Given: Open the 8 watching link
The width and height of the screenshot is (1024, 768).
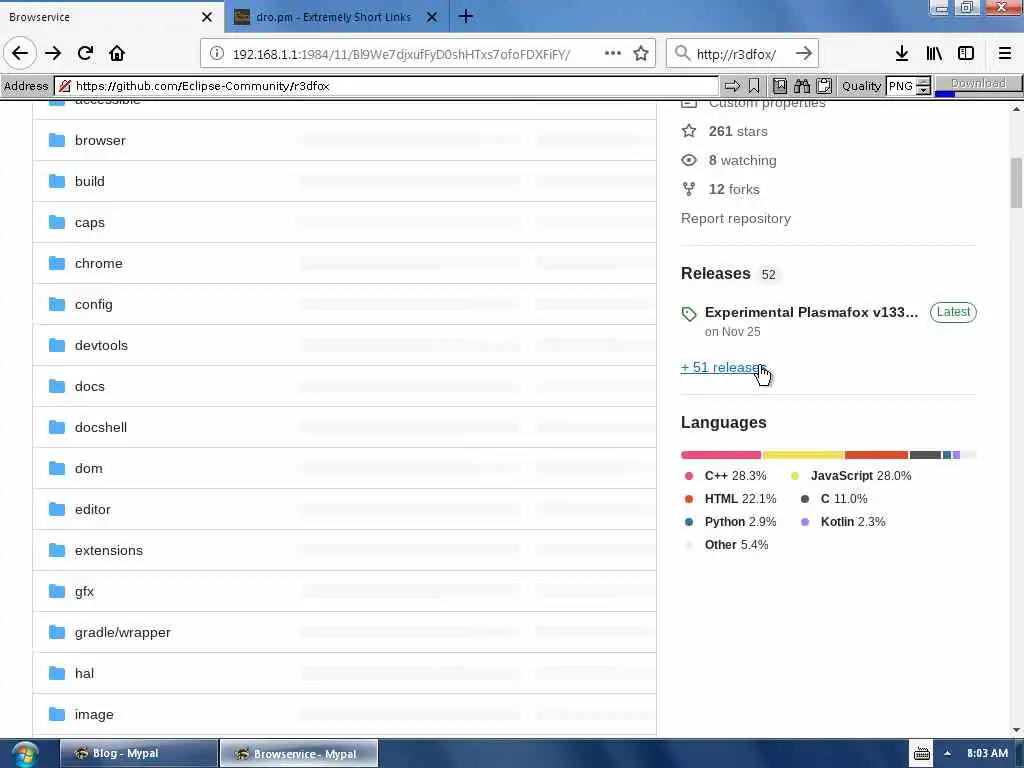Looking at the screenshot, I should click(743, 161).
